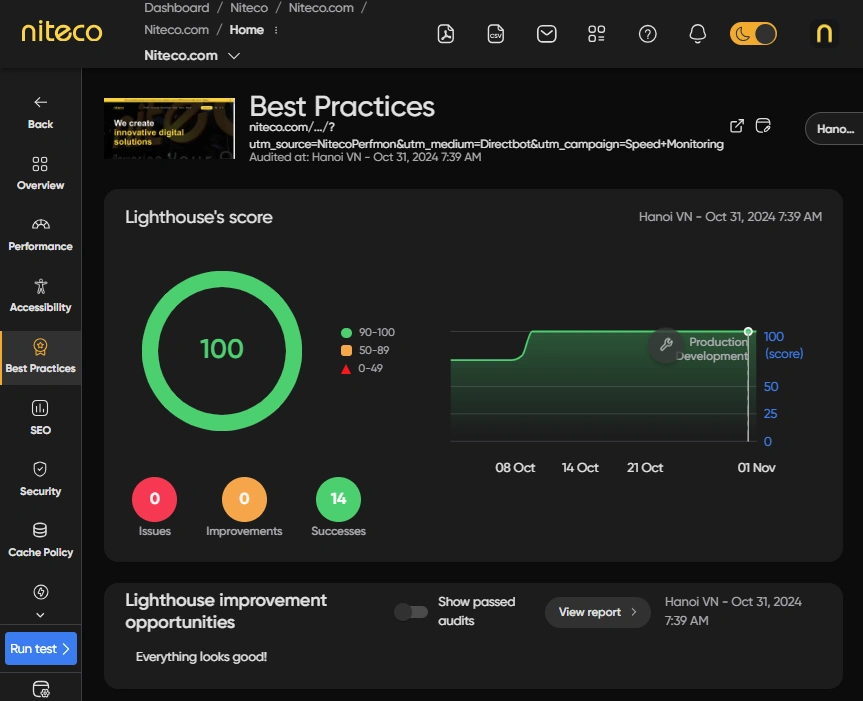Open breadcrumb three-dot options menu
The width and height of the screenshot is (863, 701).
(276, 30)
